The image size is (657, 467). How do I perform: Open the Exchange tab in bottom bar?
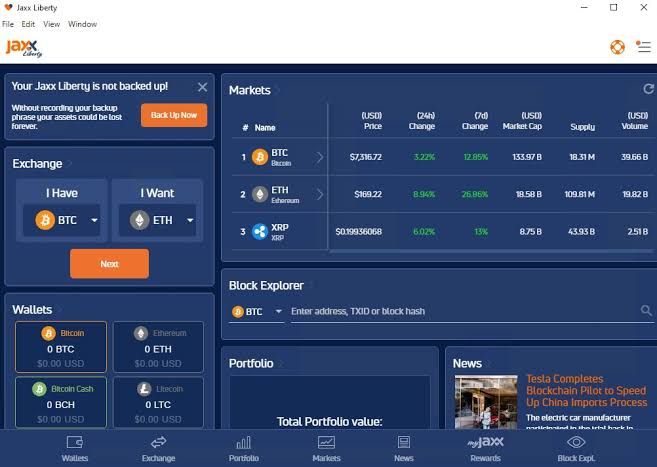click(158, 449)
